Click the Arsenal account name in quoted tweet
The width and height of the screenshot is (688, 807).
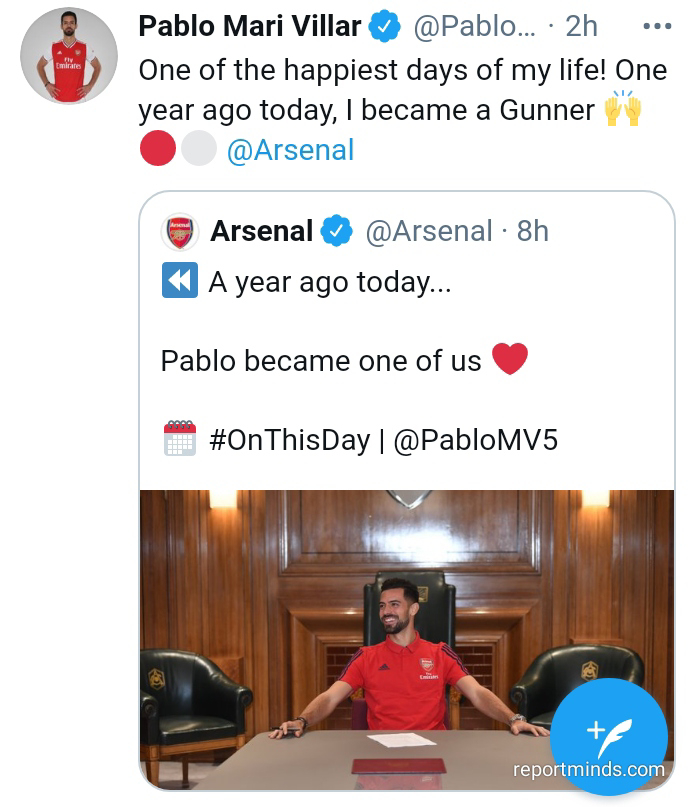pyautogui.click(x=262, y=232)
